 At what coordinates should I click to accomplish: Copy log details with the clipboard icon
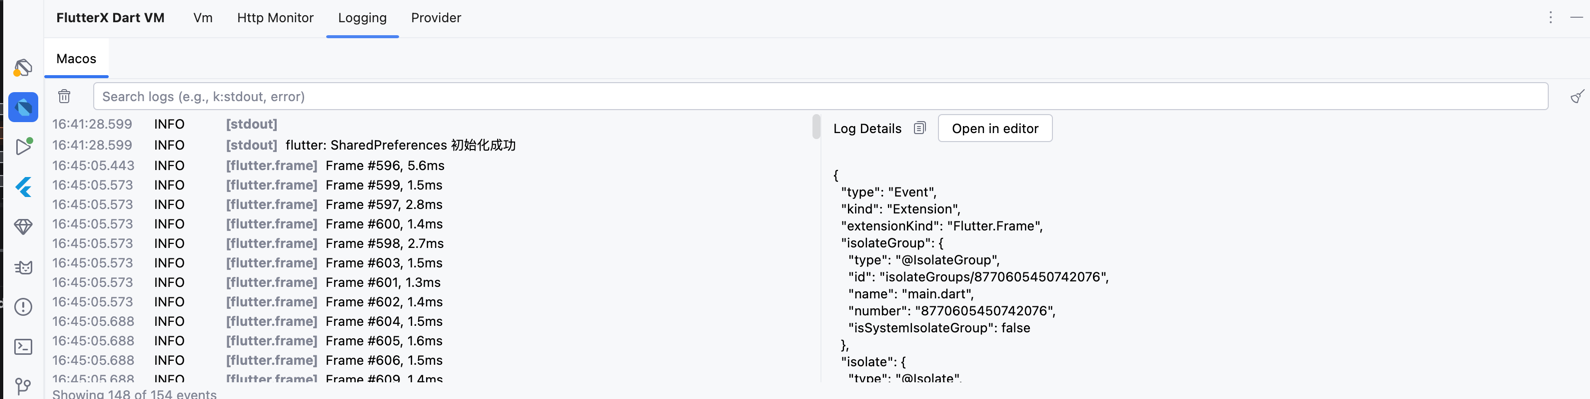point(920,128)
